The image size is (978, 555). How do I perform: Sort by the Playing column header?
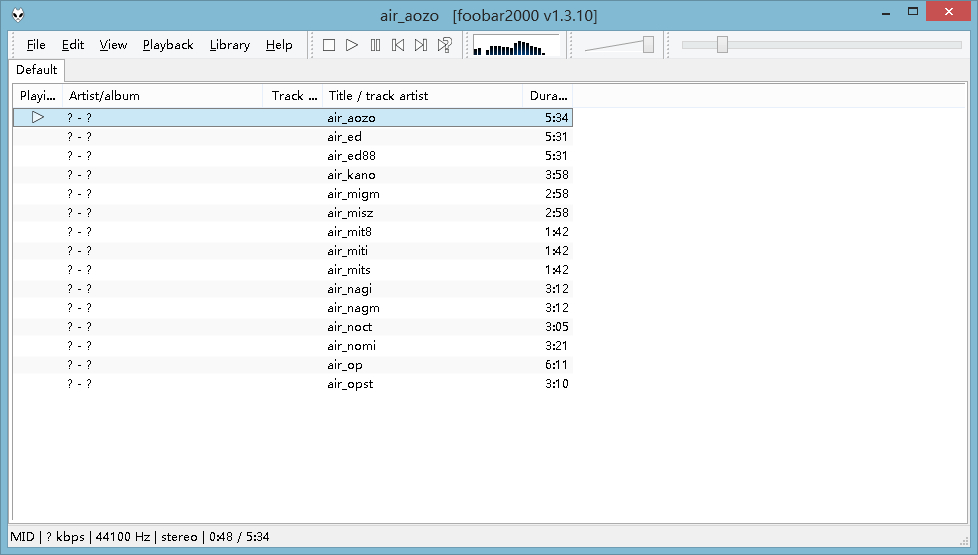coord(37,96)
